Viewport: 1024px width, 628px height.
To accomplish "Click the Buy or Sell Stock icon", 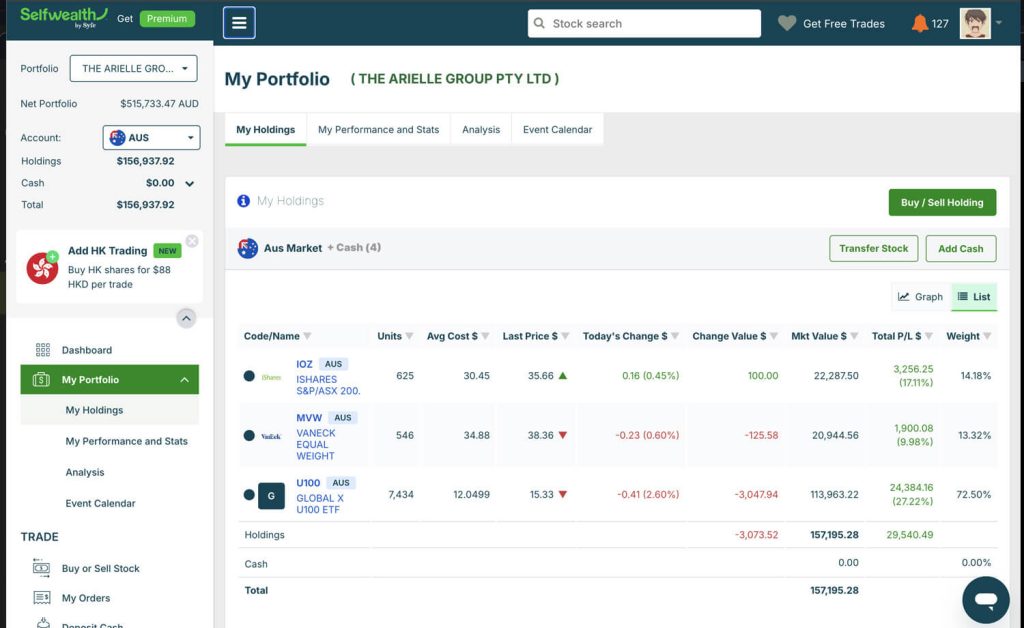I will (x=42, y=568).
